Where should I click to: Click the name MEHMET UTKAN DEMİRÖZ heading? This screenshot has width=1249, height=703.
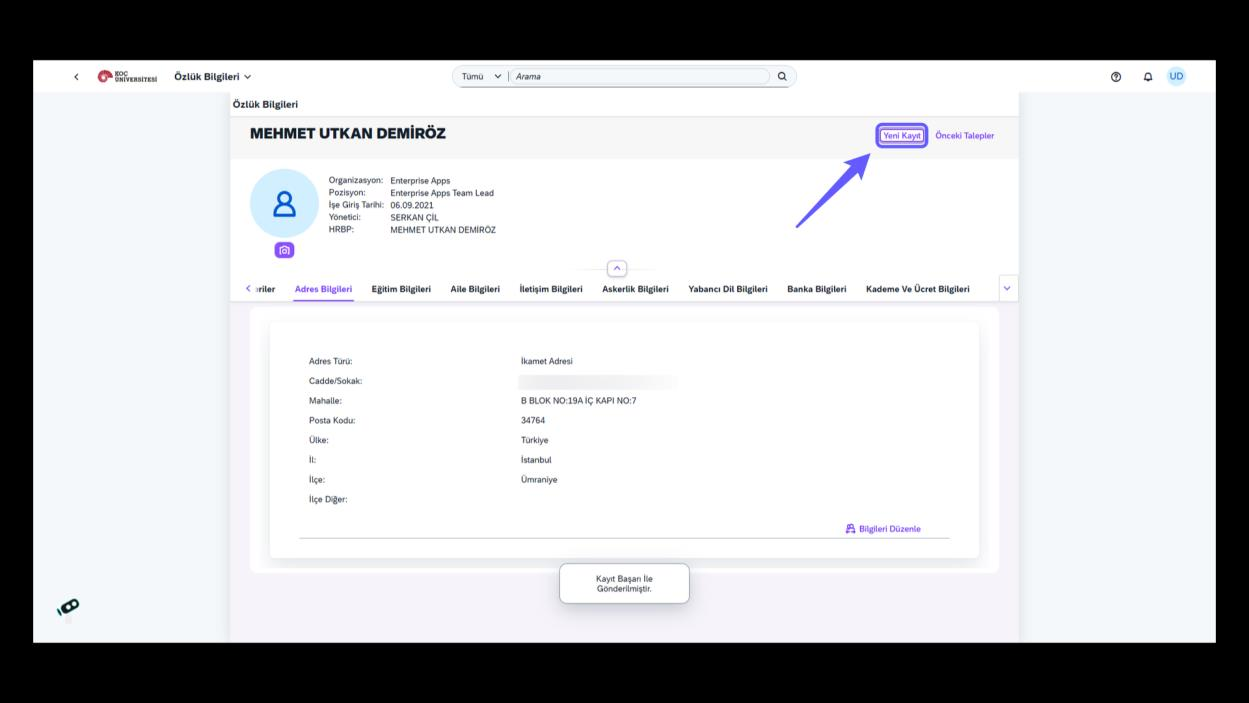(348, 134)
